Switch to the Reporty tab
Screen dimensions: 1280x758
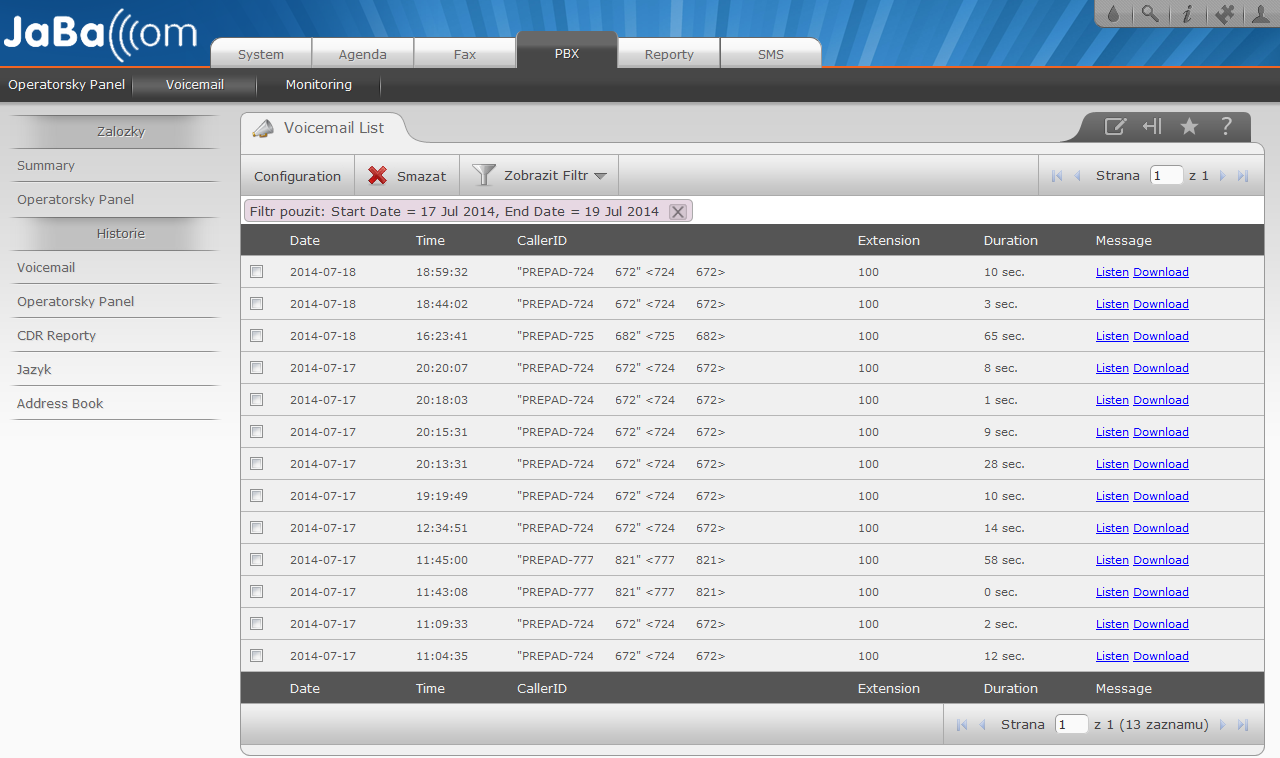(669, 54)
